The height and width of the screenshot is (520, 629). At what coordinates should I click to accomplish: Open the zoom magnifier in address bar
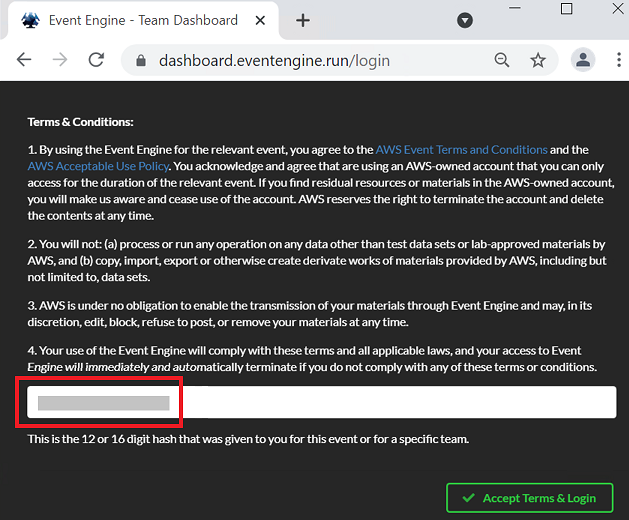pos(501,60)
